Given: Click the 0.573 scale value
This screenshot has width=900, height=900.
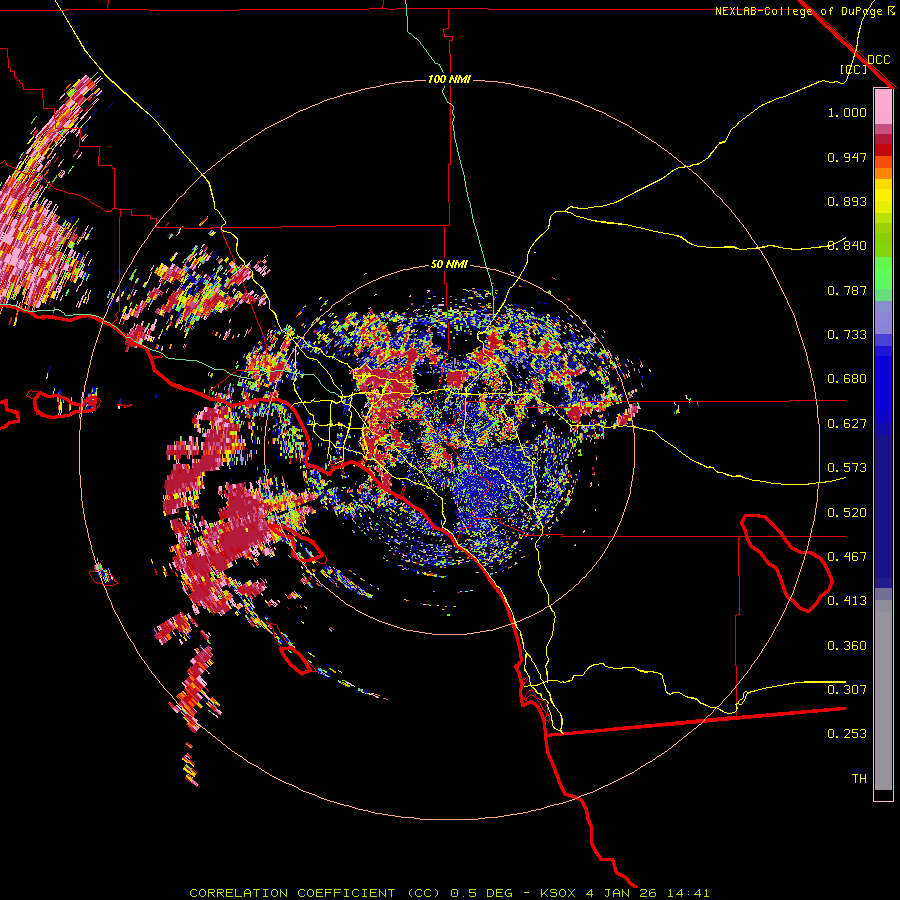Looking at the screenshot, I should click(x=847, y=468).
